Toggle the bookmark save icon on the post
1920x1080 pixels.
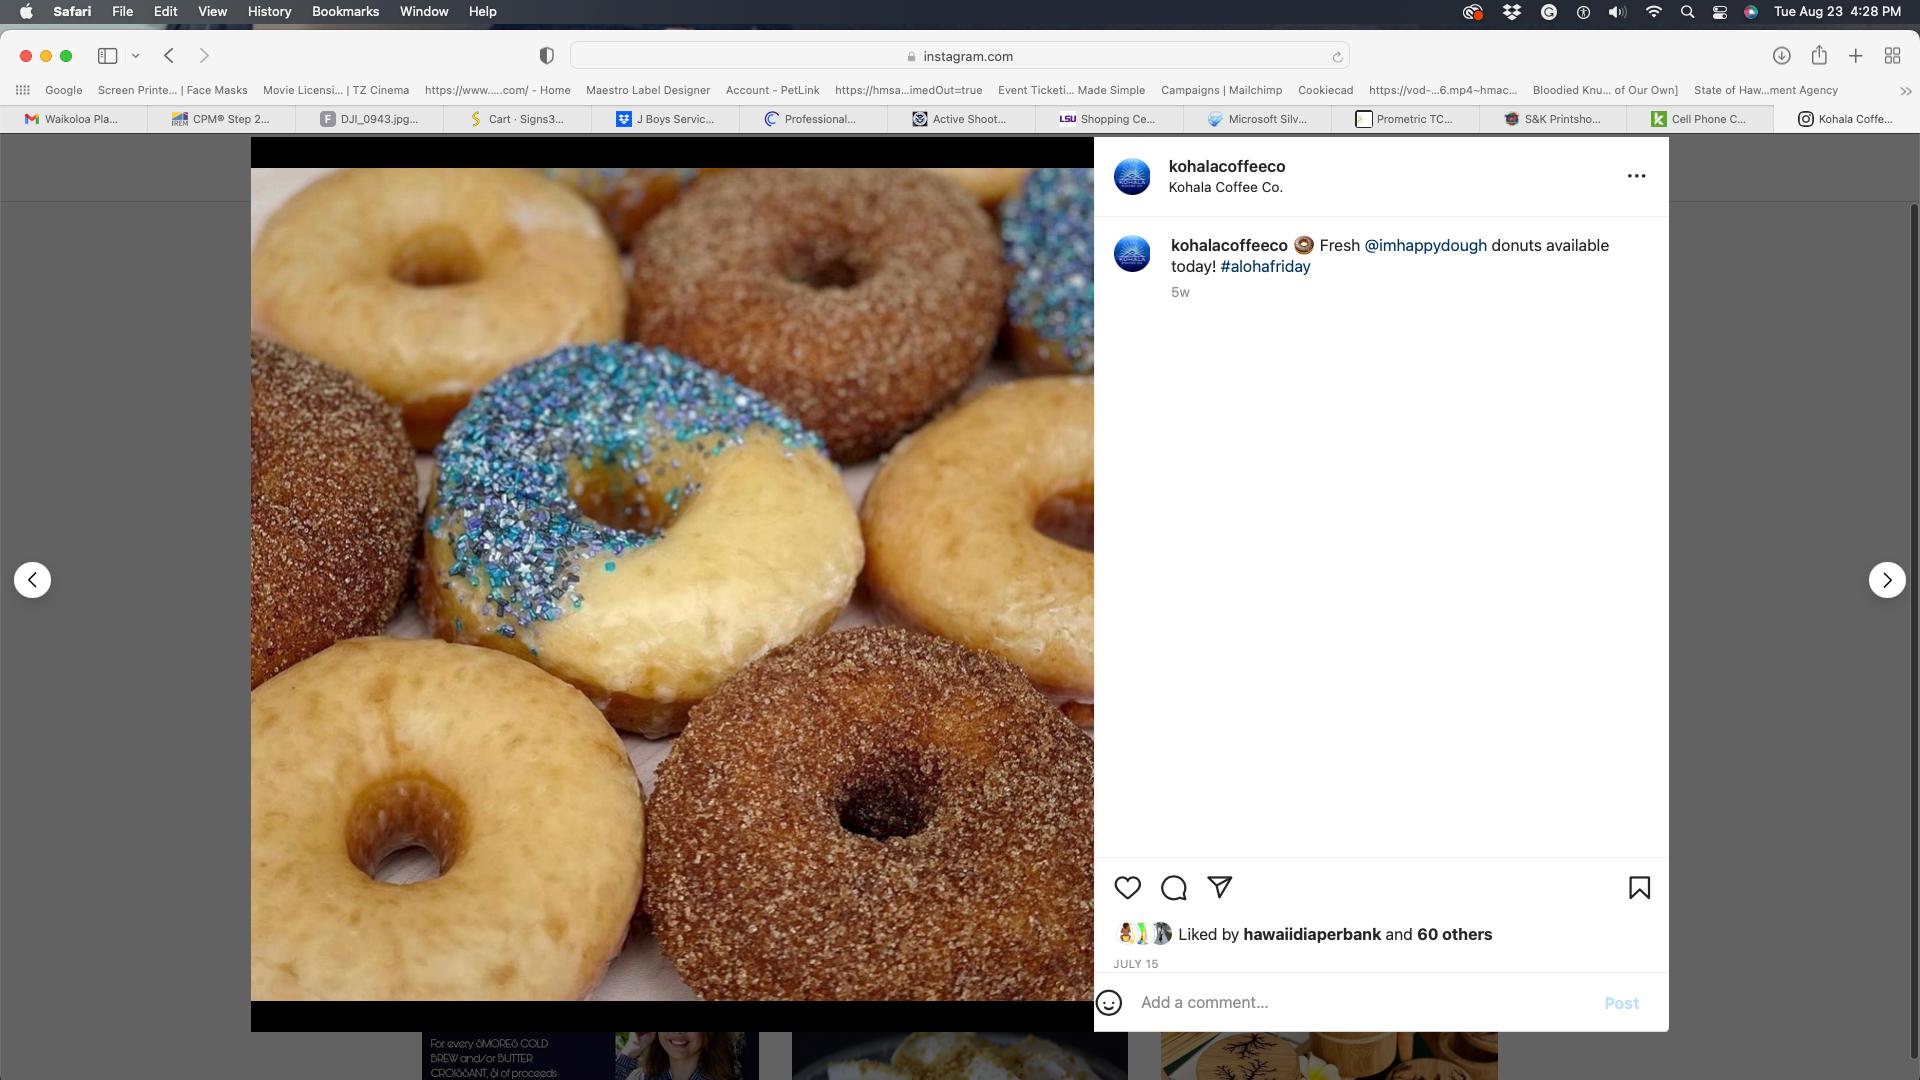pos(1639,888)
